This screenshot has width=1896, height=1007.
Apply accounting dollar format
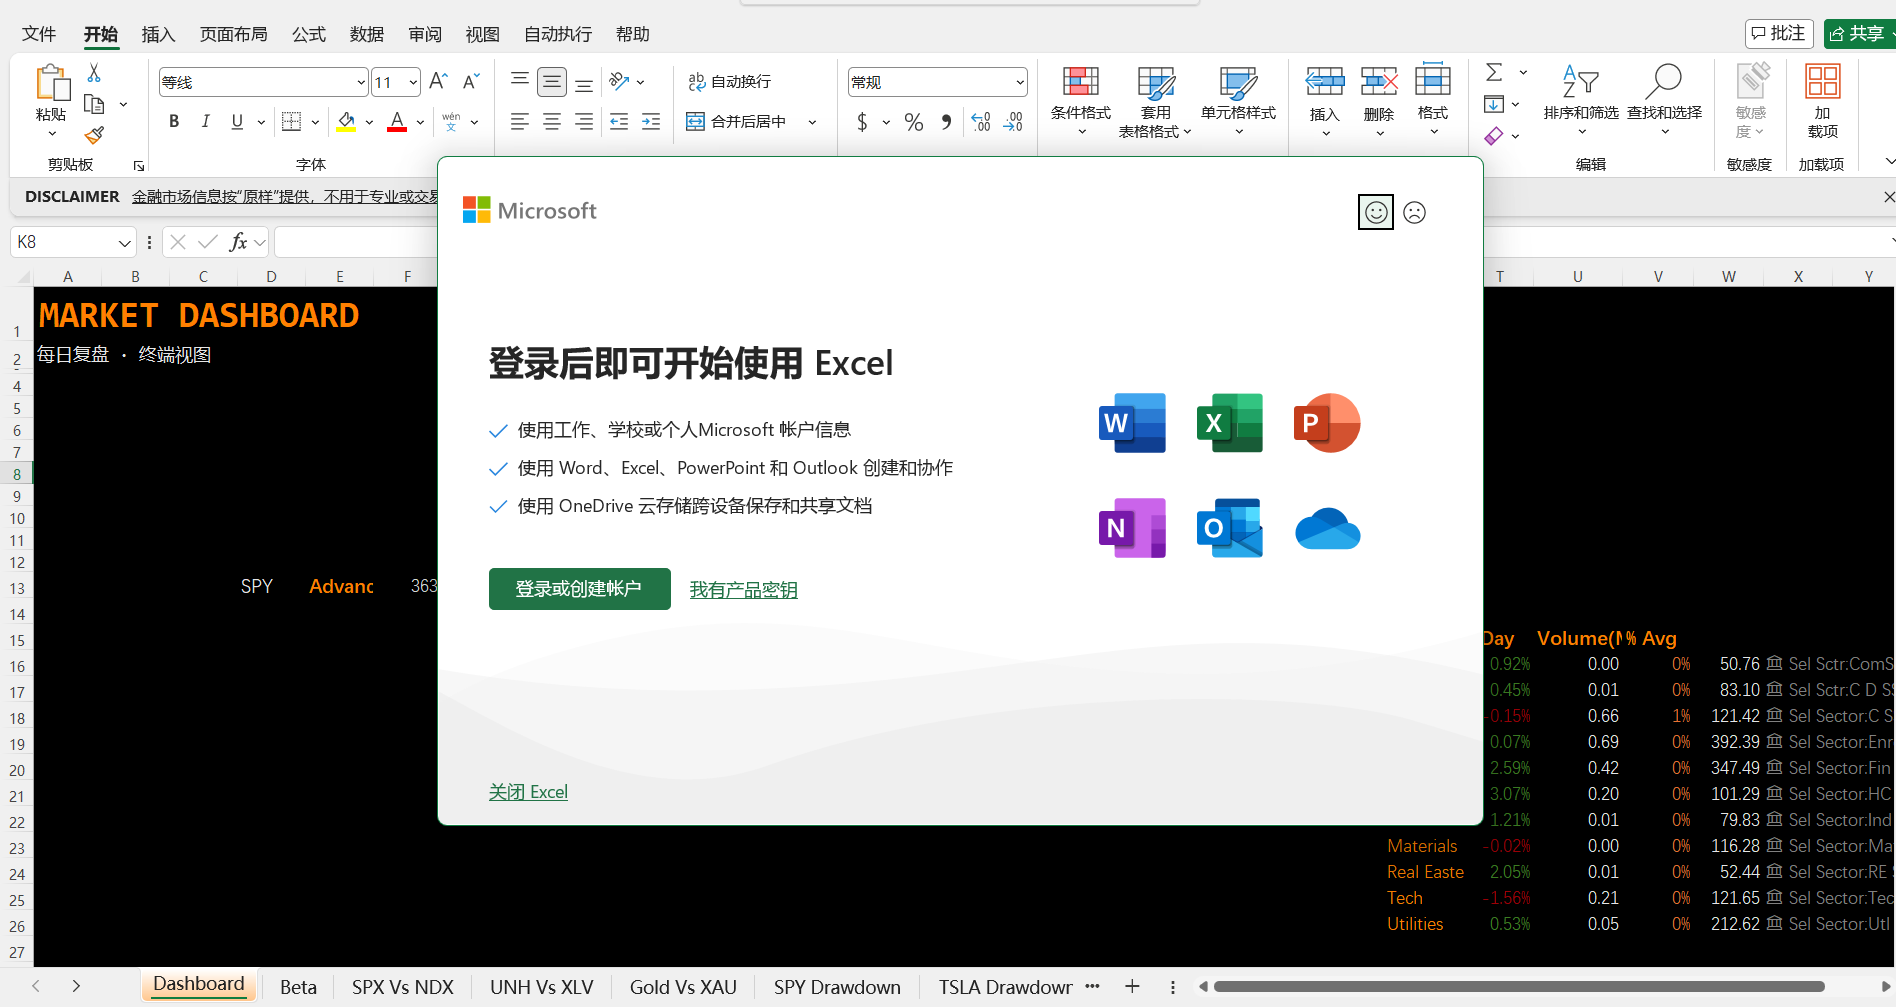click(862, 122)
